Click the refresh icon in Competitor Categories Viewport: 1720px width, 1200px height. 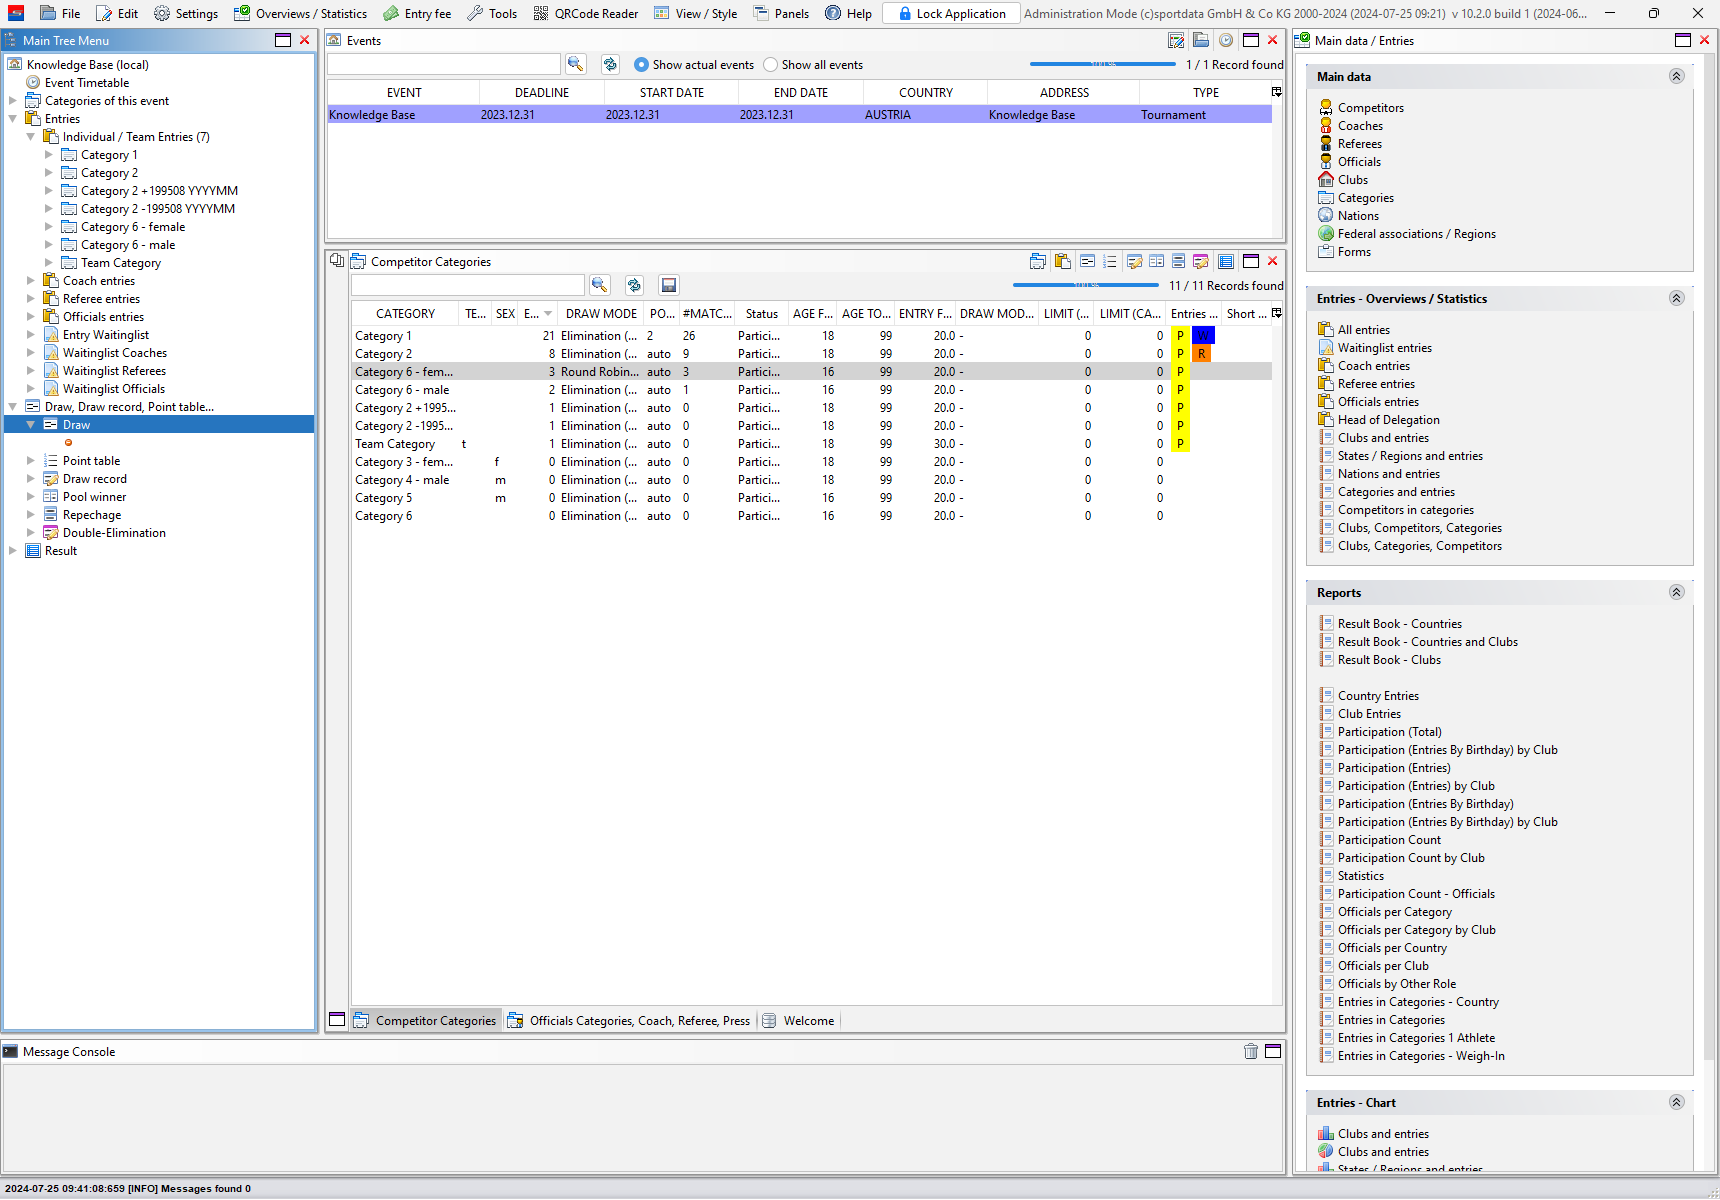point(634,285)
